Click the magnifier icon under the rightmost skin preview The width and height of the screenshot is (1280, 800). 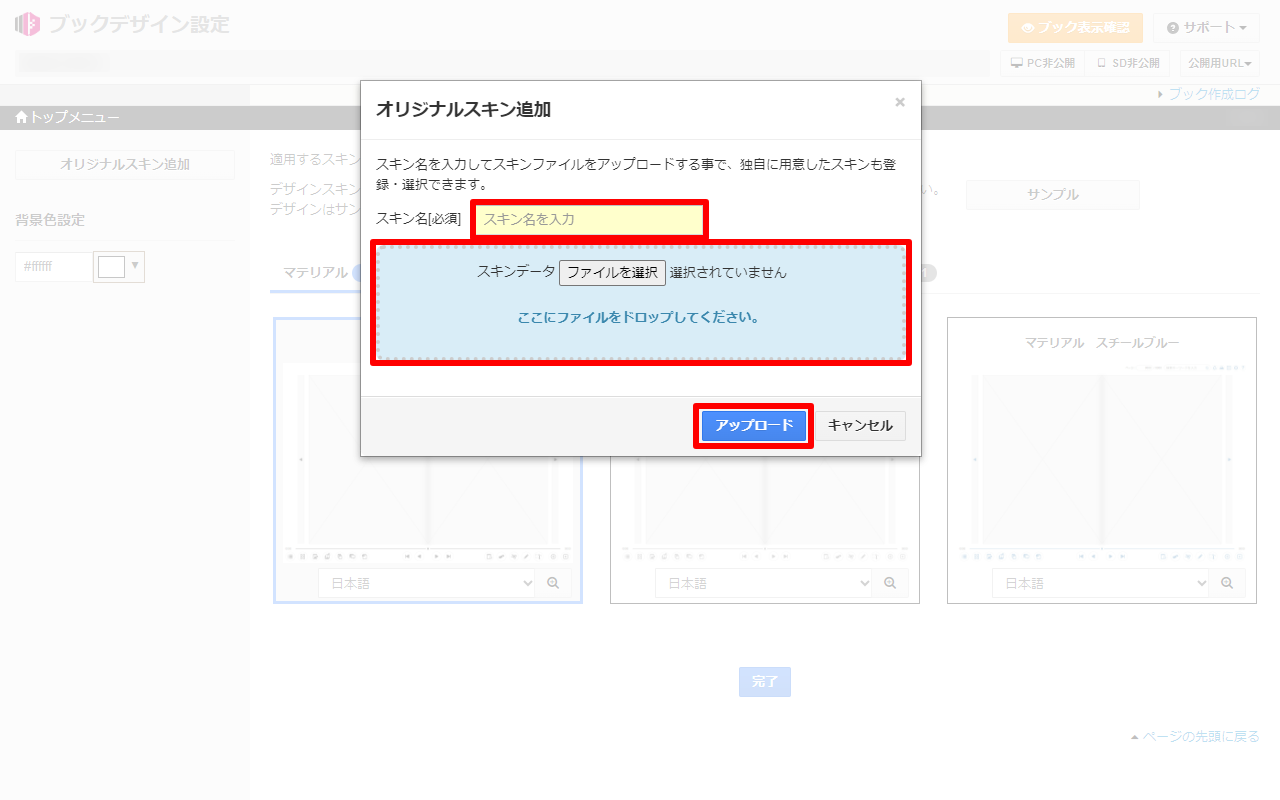[x=1228, y=583]
